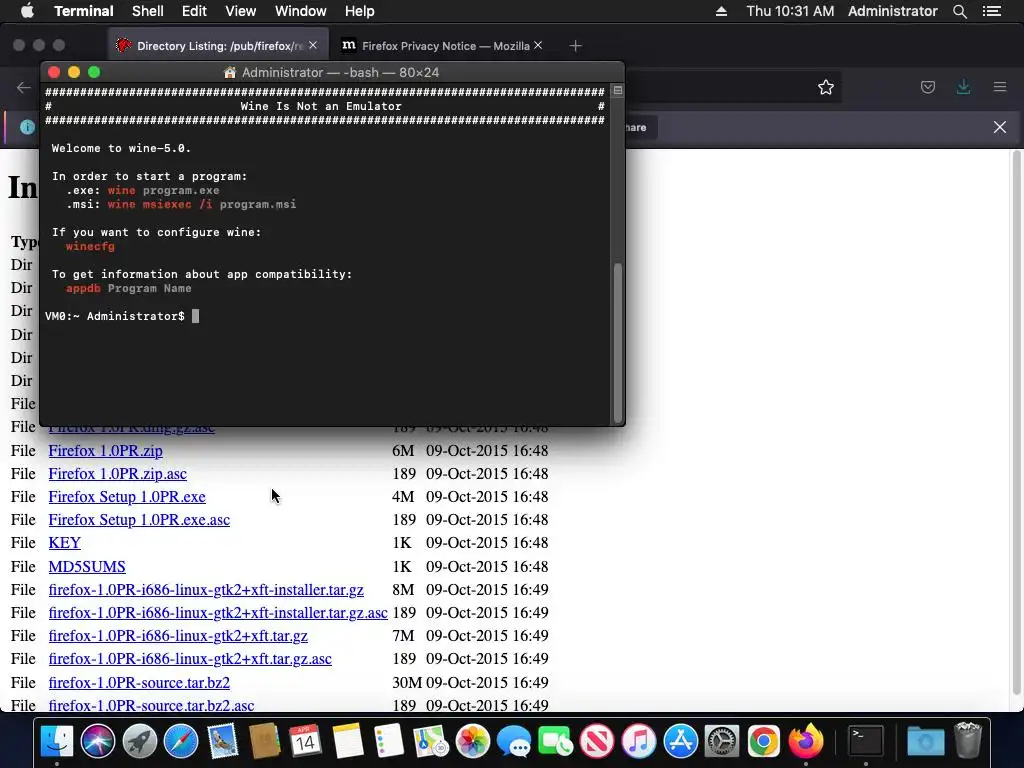Open the Apple menu
This screenshot has height=768, width=1024.
27,11
